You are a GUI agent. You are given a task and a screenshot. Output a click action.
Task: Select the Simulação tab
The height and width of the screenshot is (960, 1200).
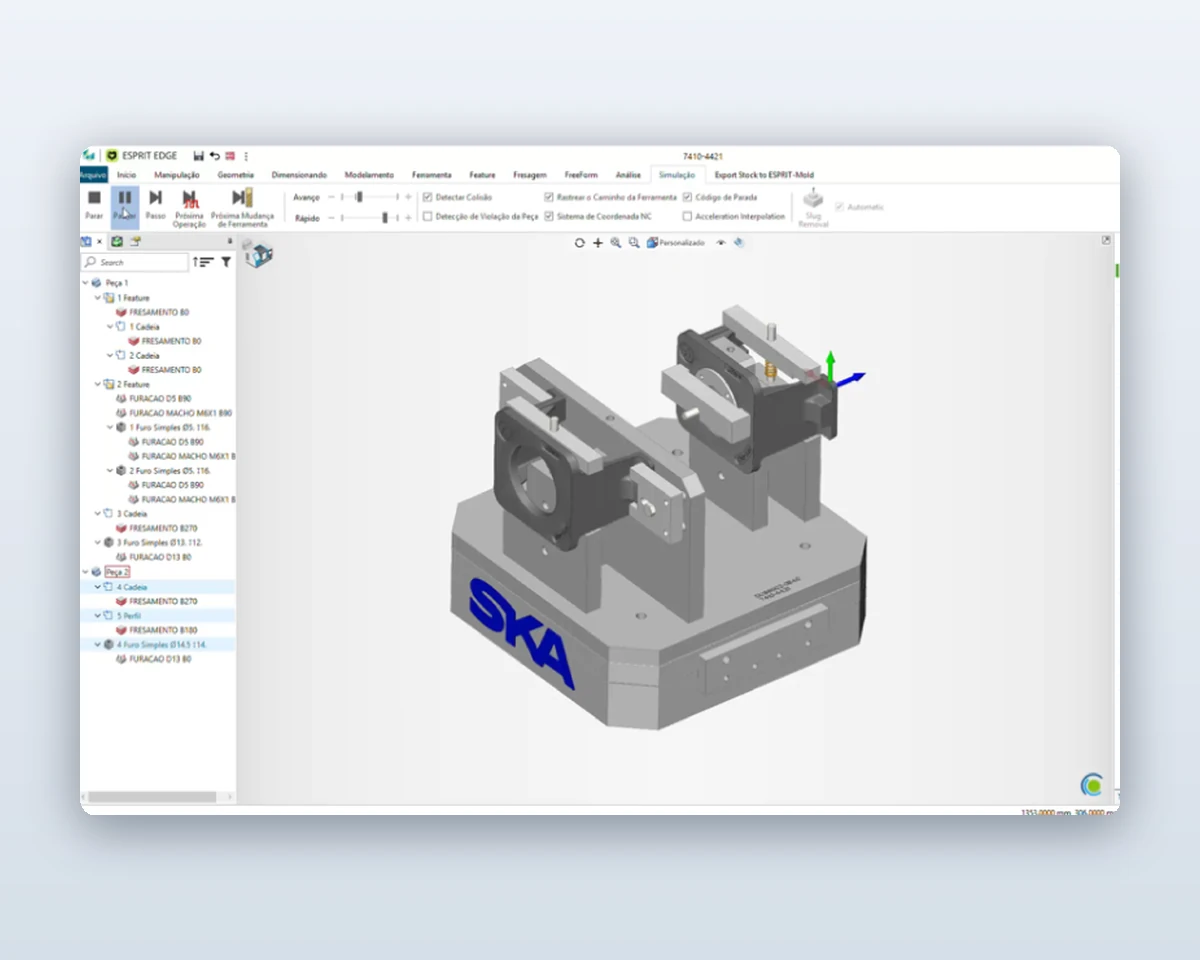click(677, 175)
